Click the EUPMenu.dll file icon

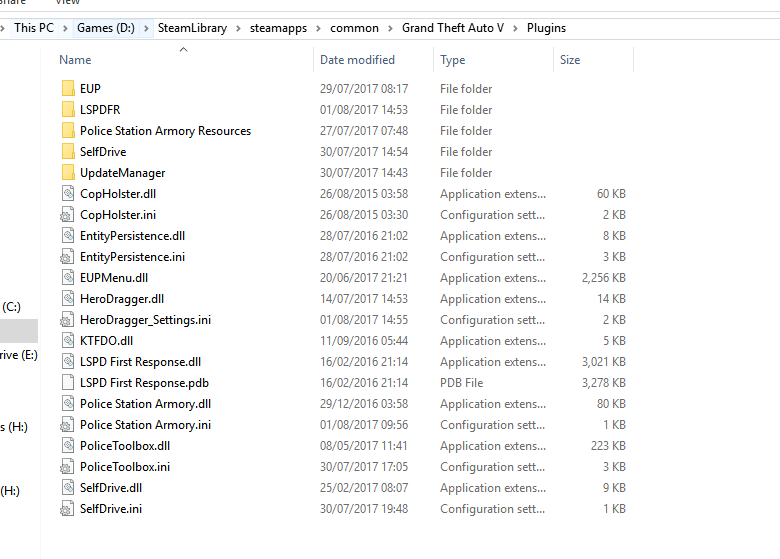[68, 278]
